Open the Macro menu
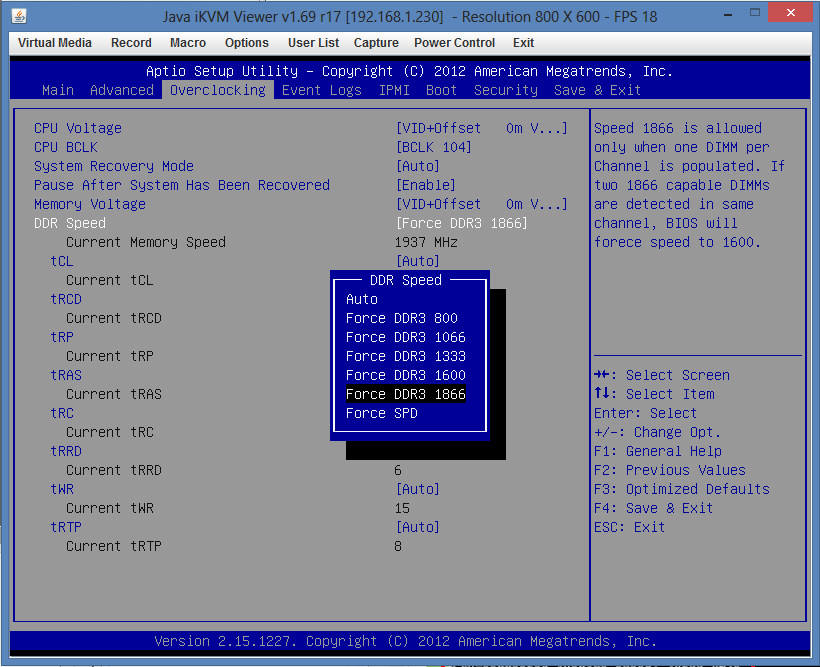The width and height of the screenshot is (820, 667). [188, 43]
